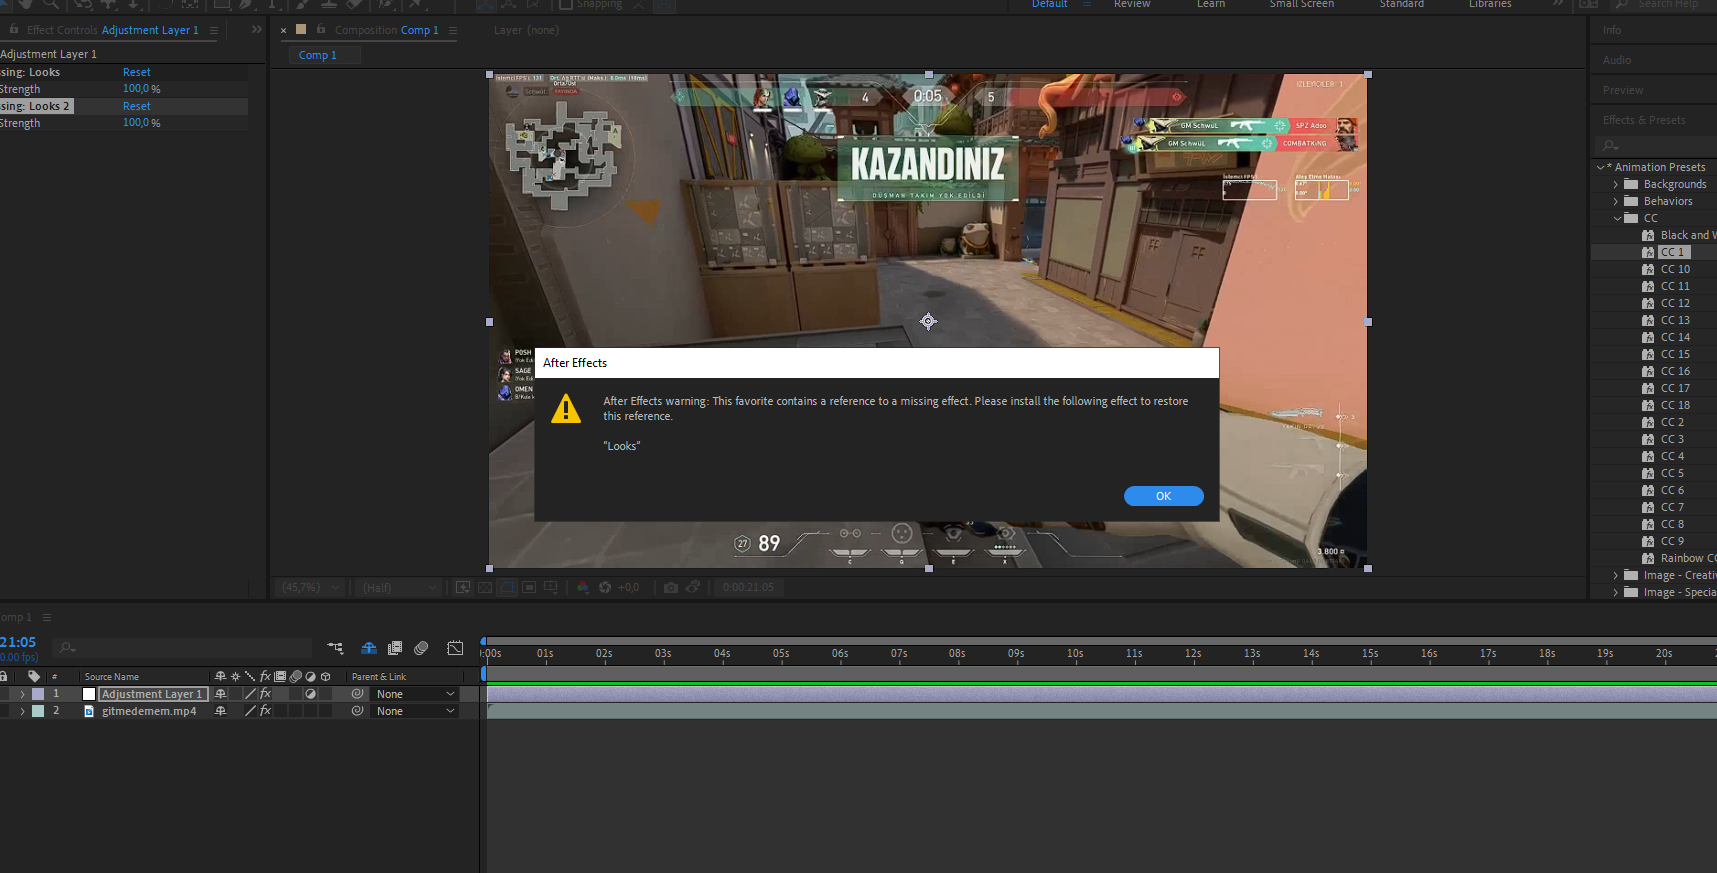Toggle the shy switch on gitmedemem.mp4

coord(221,711)
